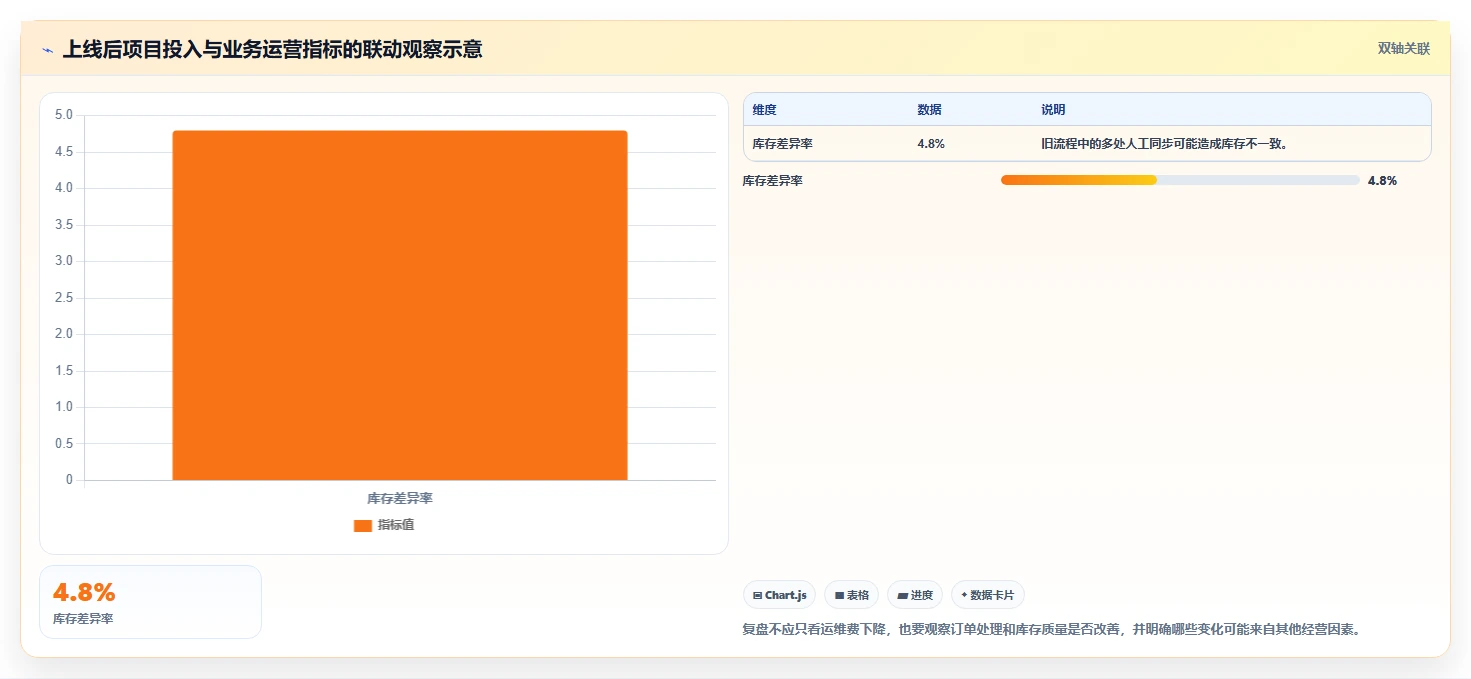
Task: Click the 指标值 legend label
Action: click(x=396, y=525)
